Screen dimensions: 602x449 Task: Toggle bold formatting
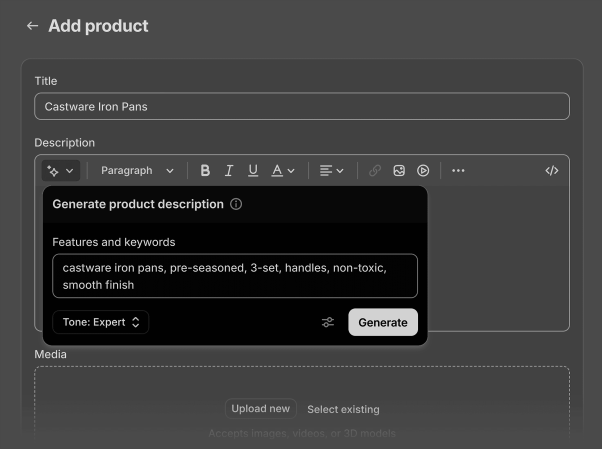(x=205, y=171)
